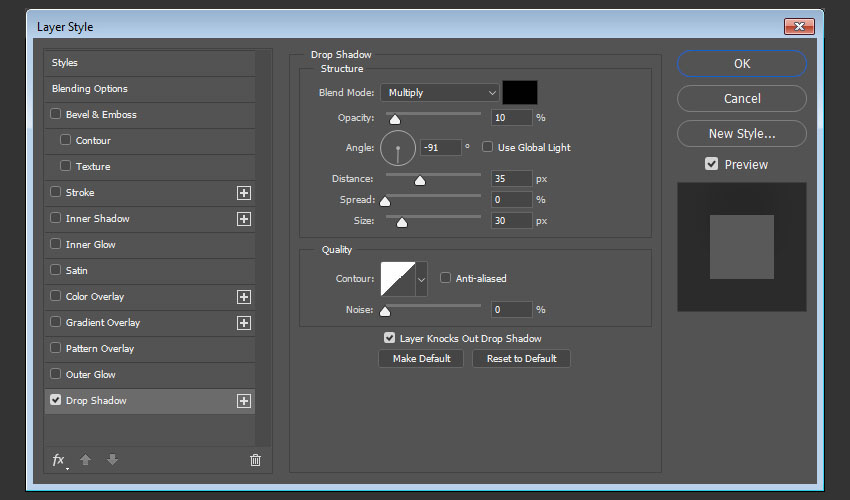Viewport: 850px width, 500px height.
Task: Click the add Gradient Overlay plus icon
Action: (x=243, y=323)
